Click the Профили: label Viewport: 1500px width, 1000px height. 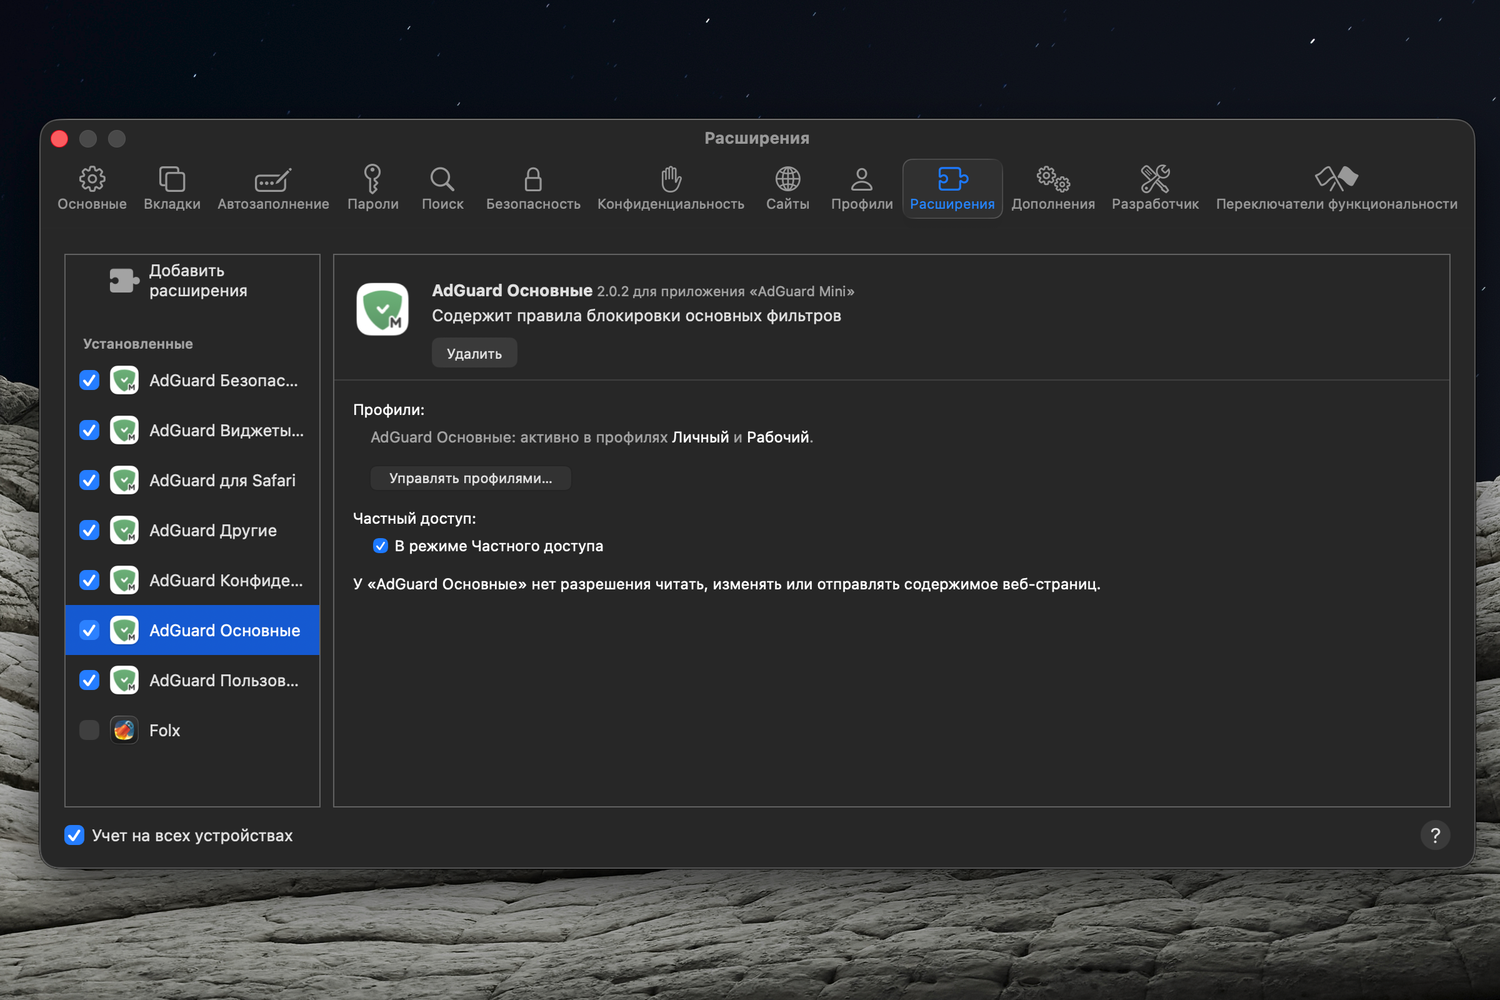[x=389, y=410]
